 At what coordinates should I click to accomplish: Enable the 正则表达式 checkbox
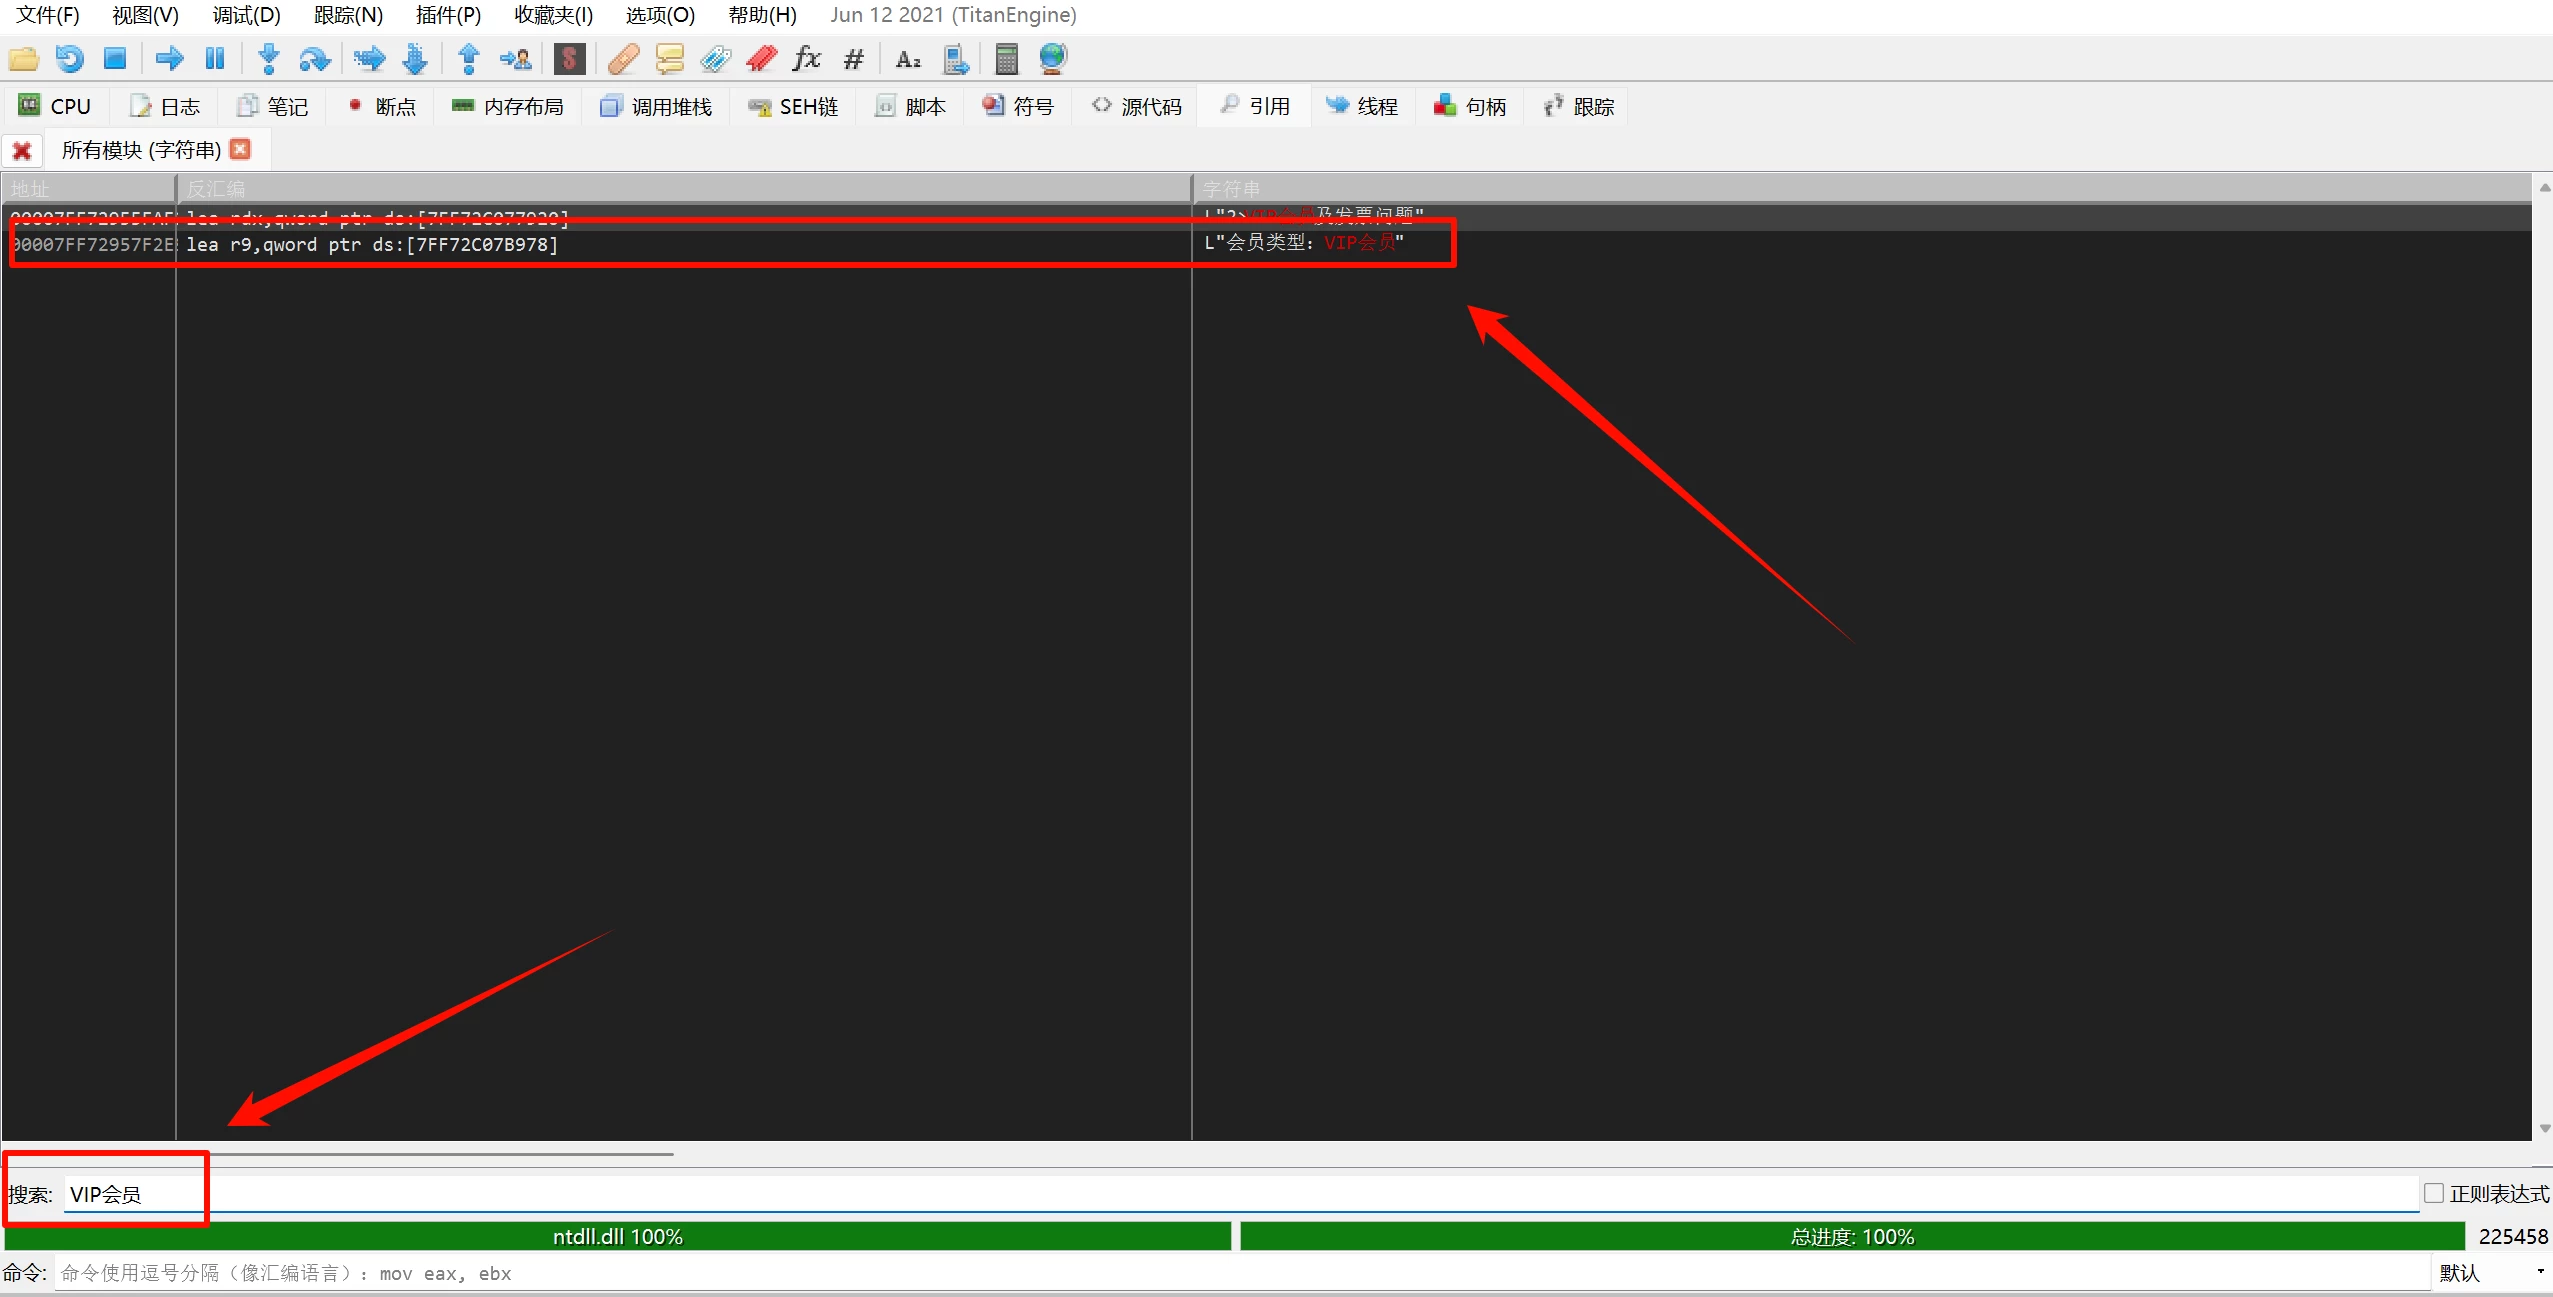coord(2434,1193)
